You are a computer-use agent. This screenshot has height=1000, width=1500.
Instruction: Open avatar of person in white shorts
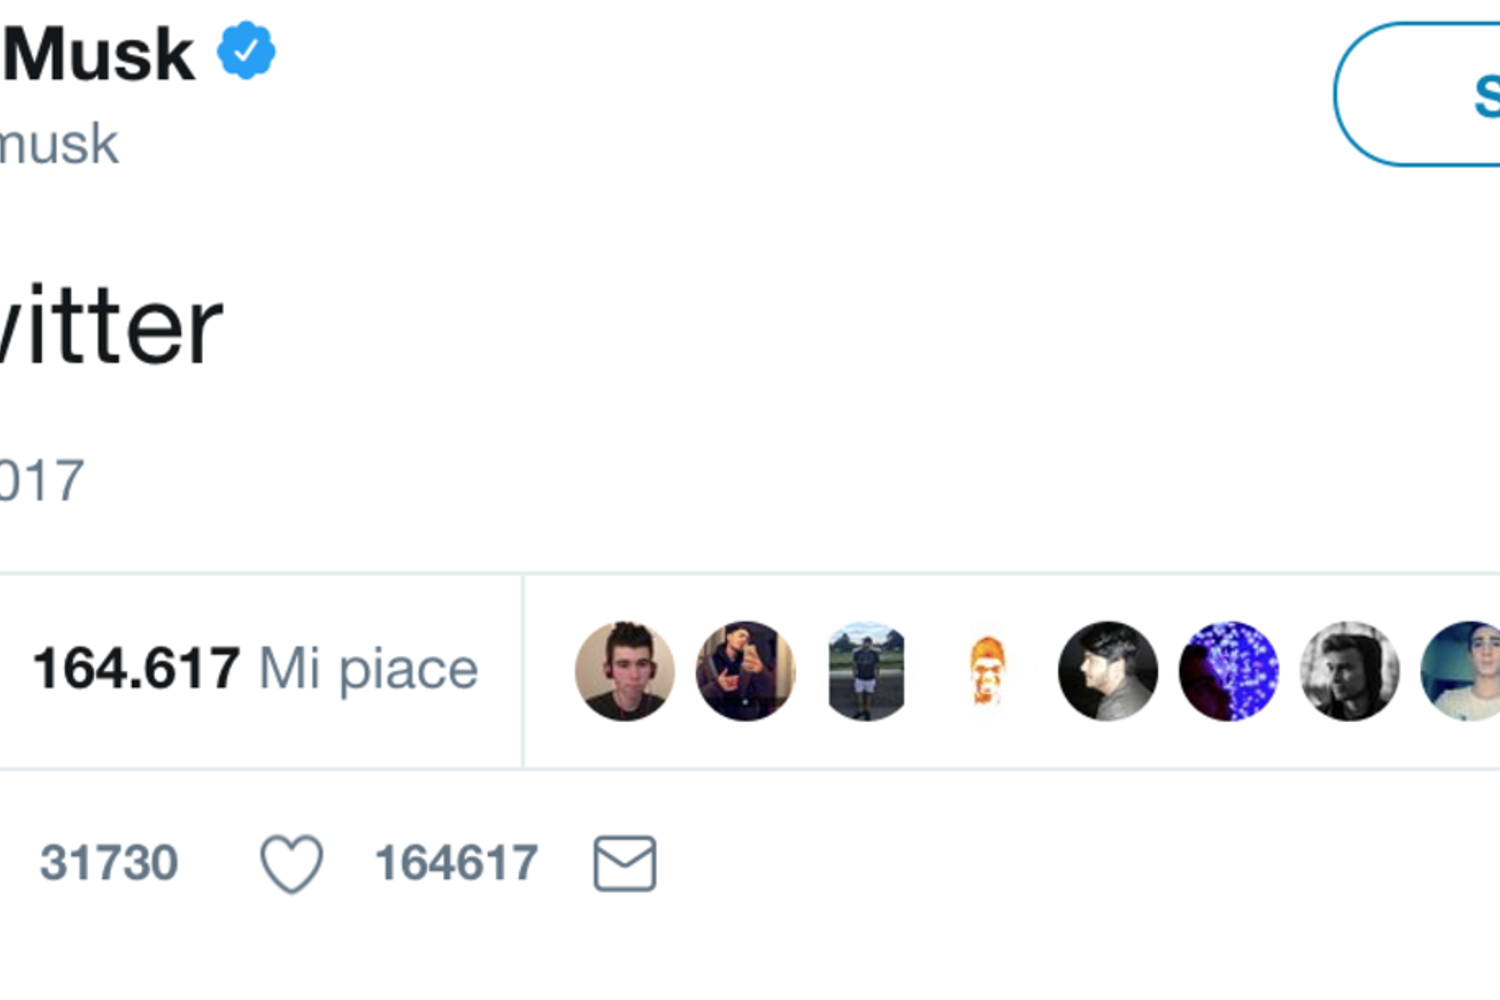[866, 671]
